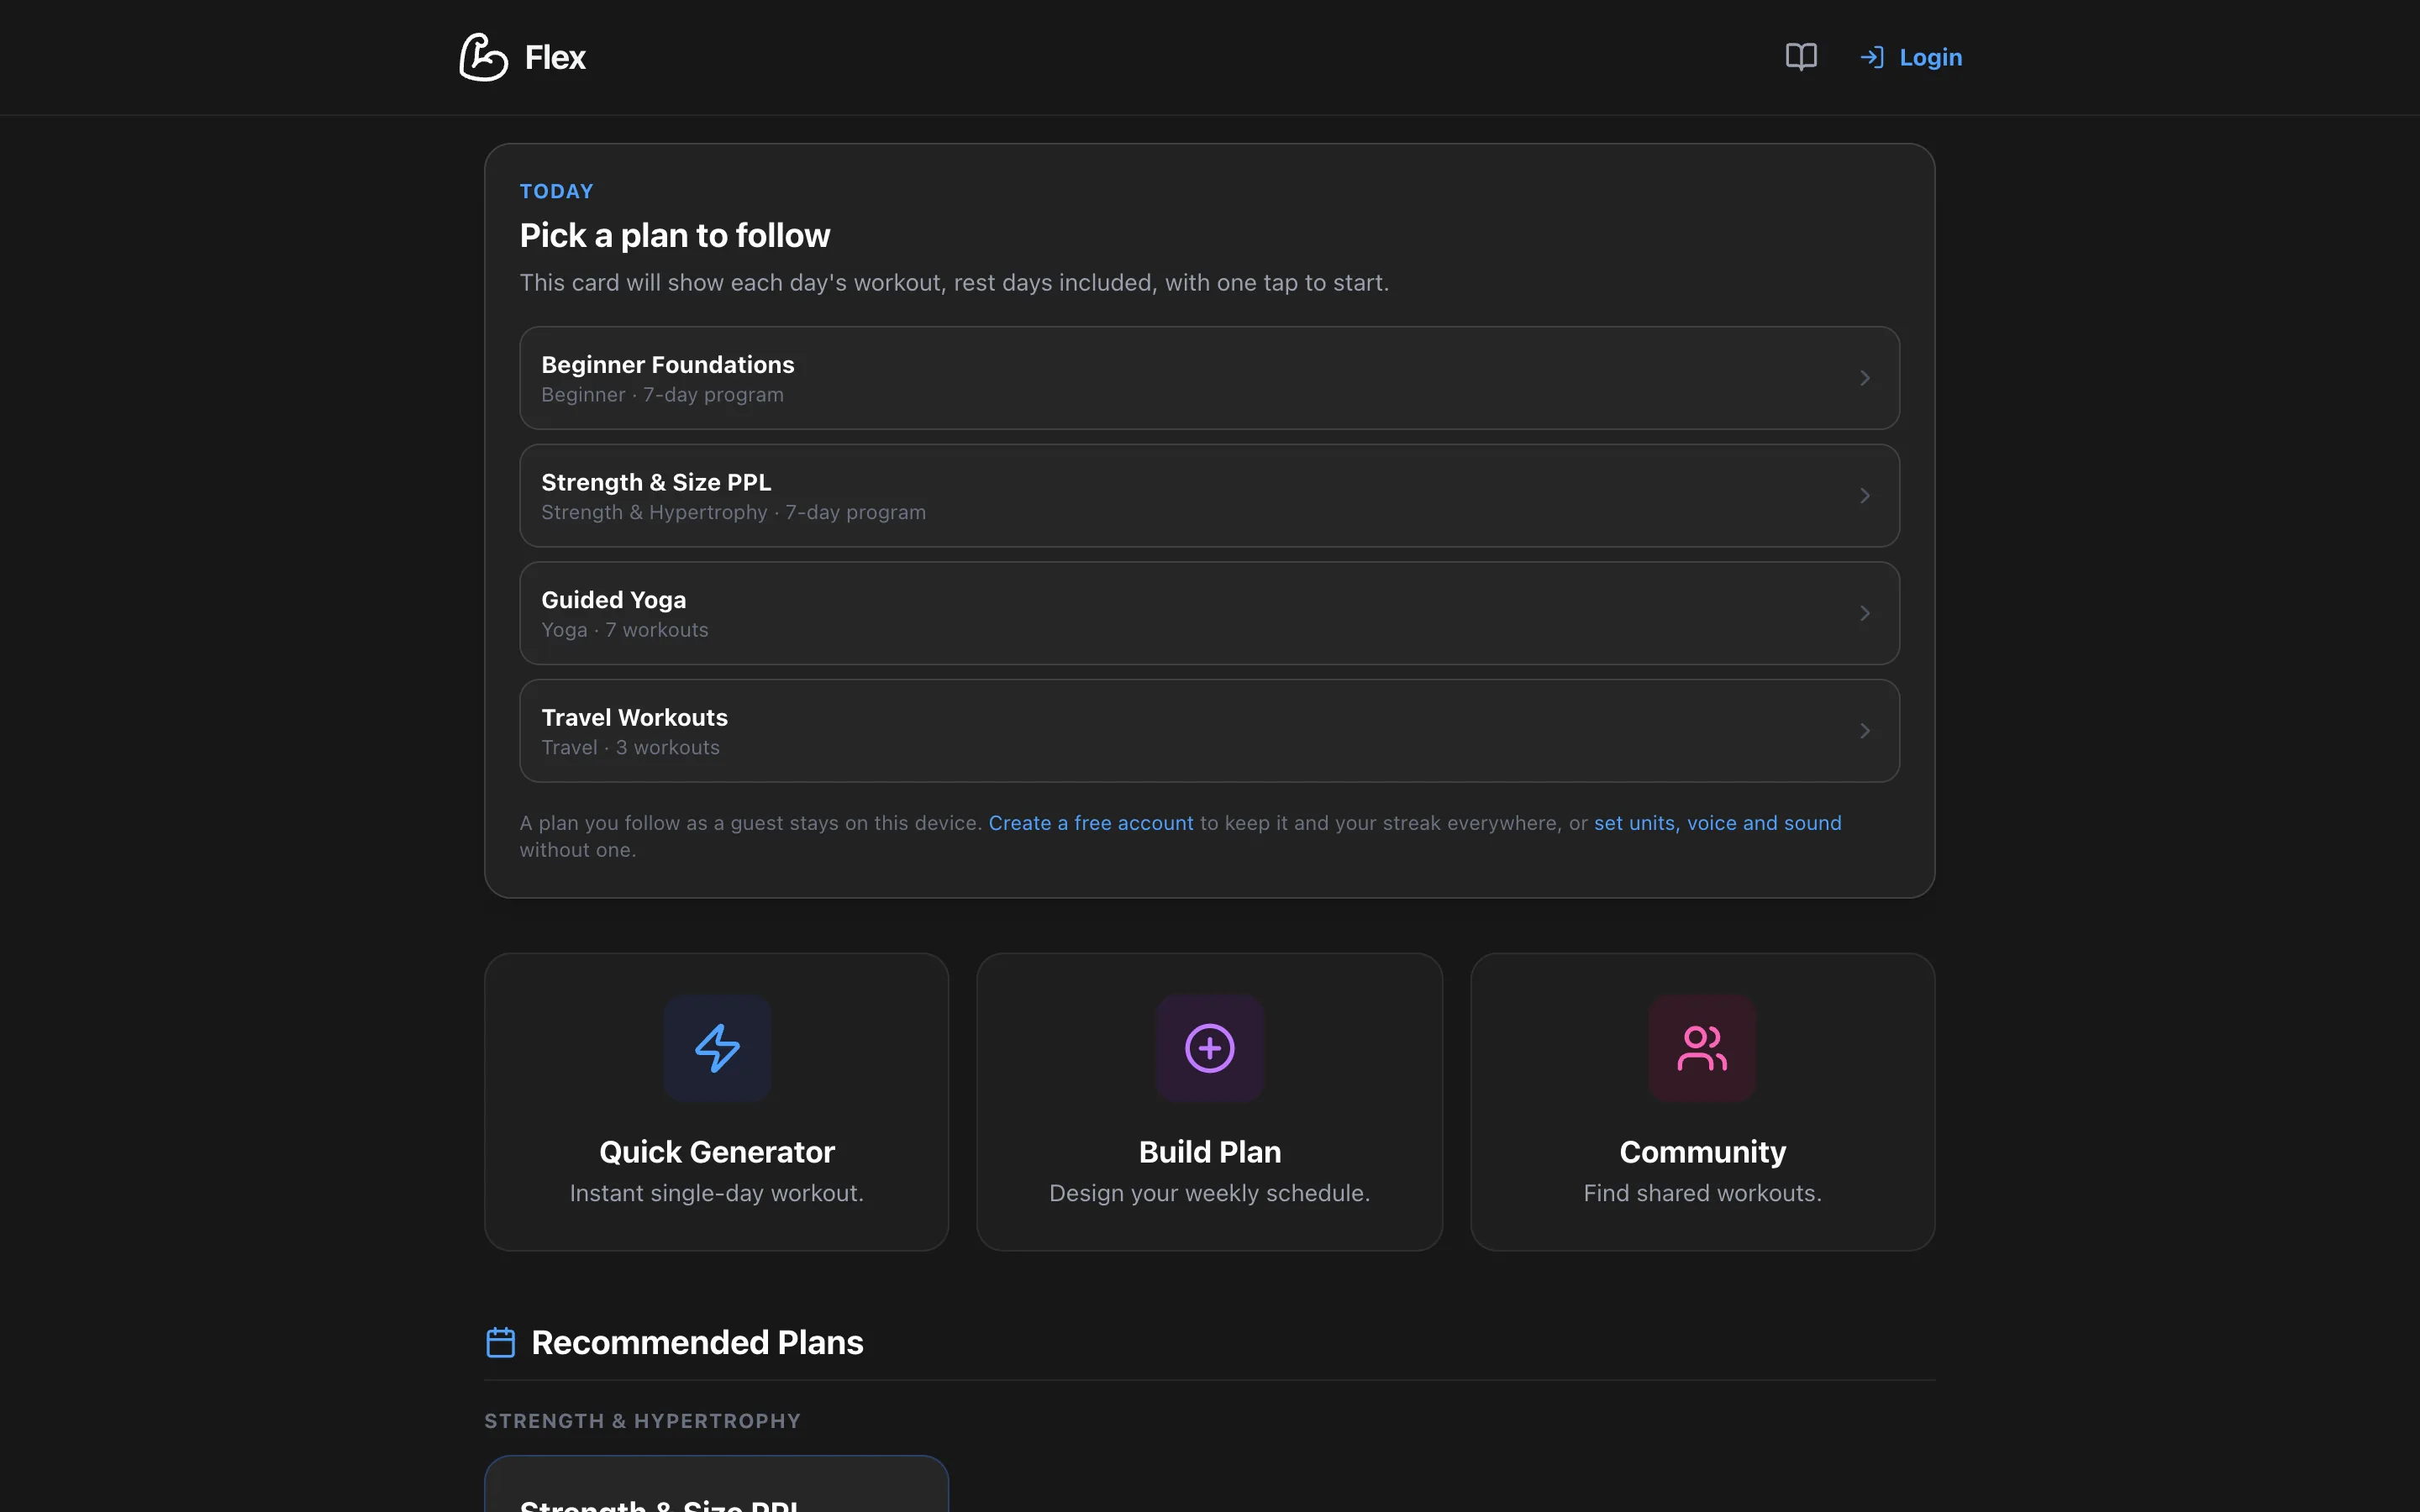Click the Quick Generator lightning bolt icon
The height and width of the screenshot is (1512, 2420).
717,1048
